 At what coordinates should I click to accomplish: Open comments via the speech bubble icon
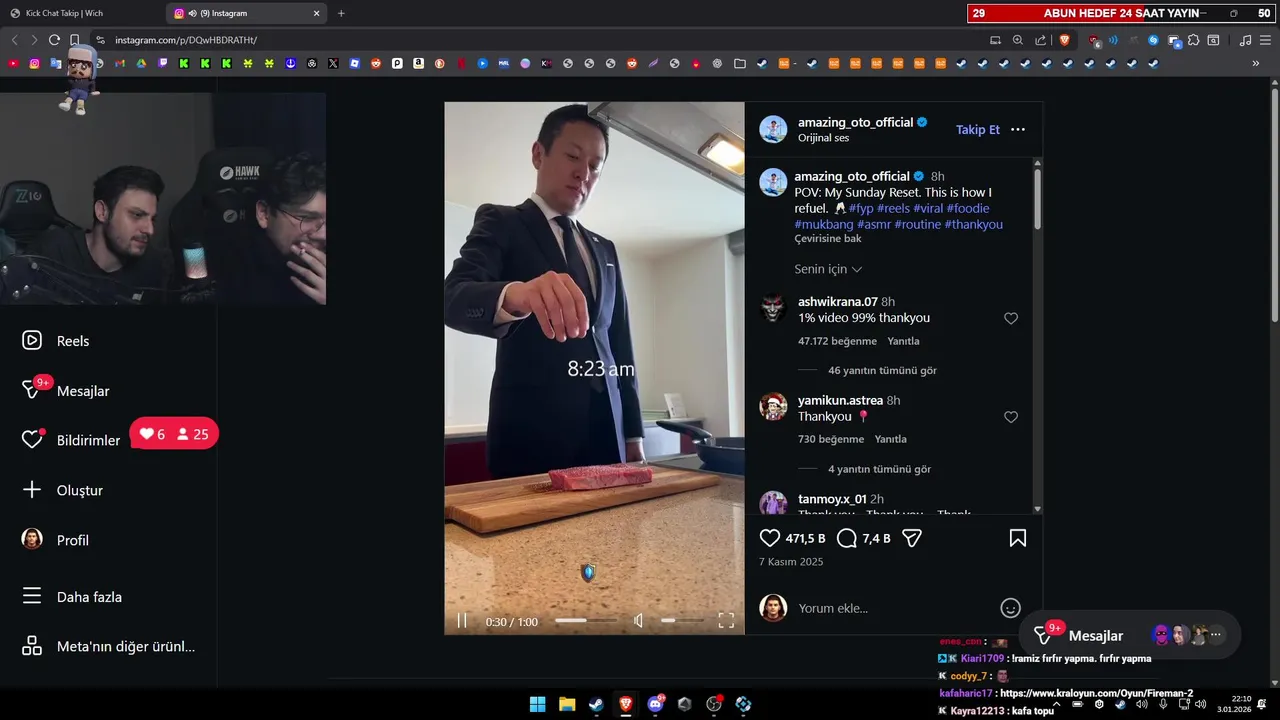847,538
